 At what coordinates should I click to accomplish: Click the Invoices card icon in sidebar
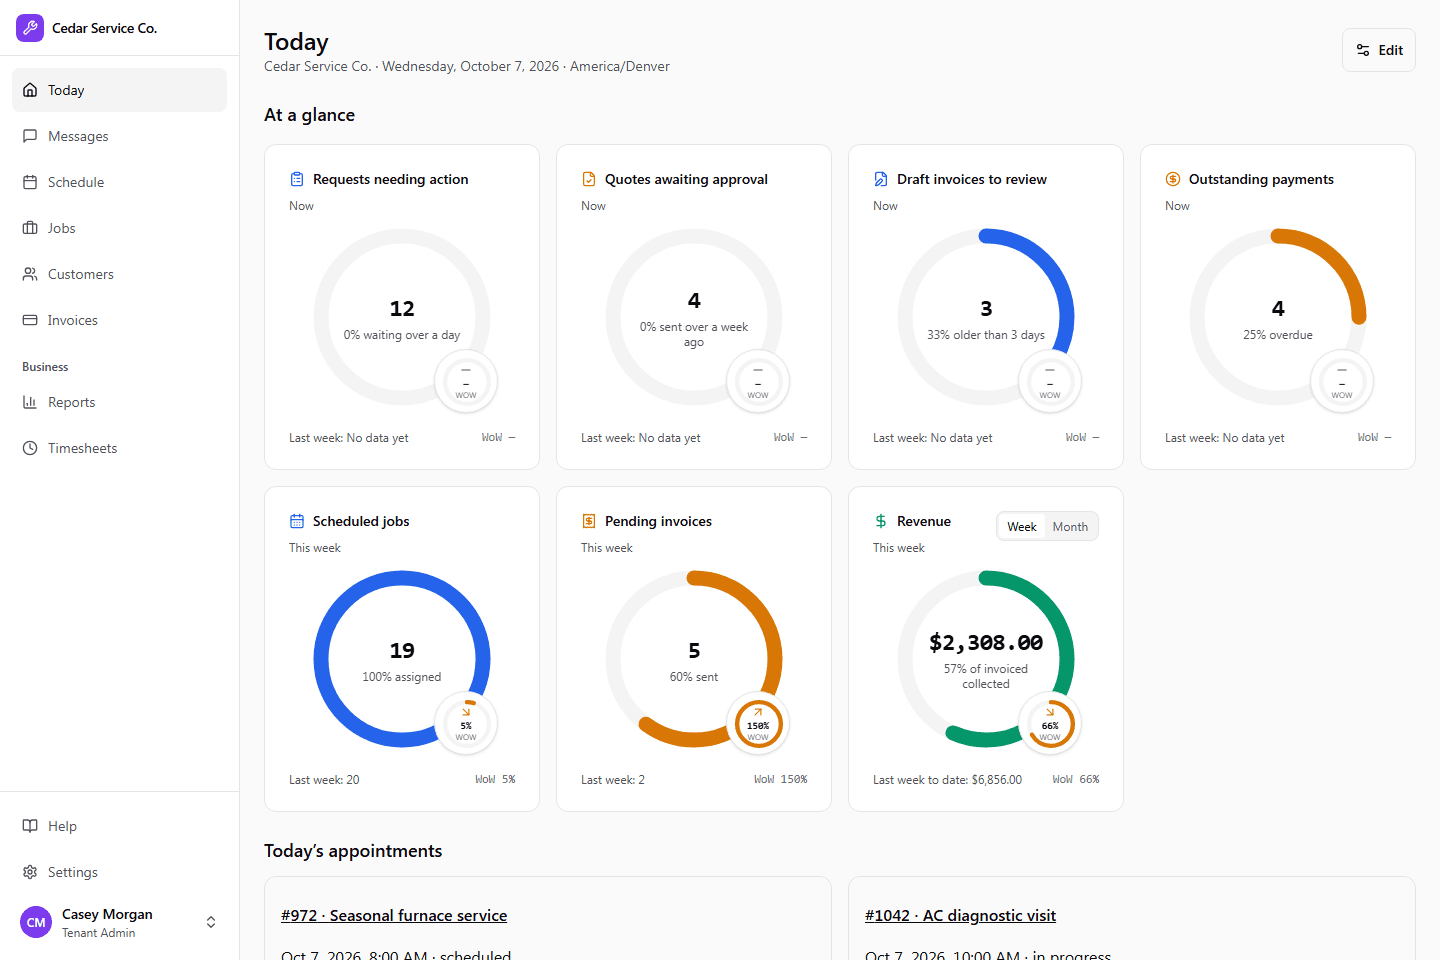[x=30, y=320]
